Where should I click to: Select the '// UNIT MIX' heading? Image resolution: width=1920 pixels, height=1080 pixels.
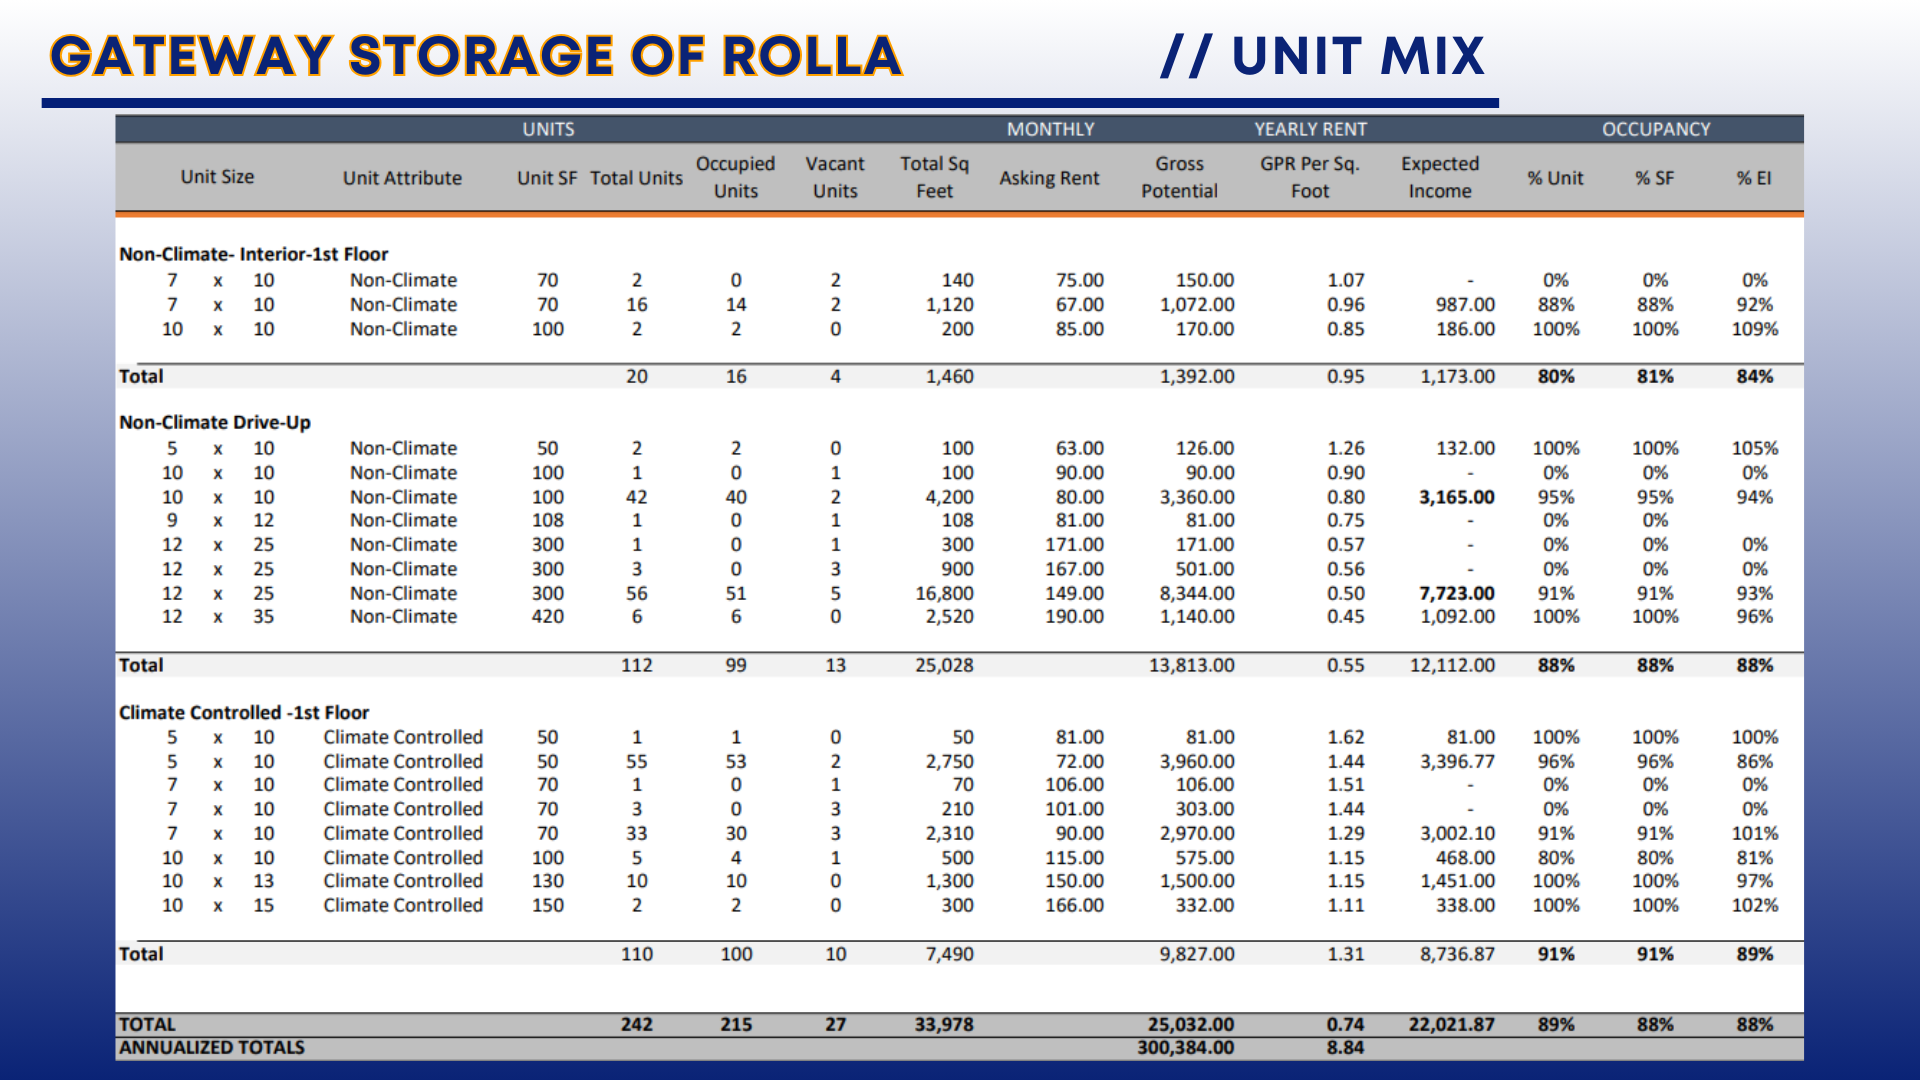click(1322, 56)
